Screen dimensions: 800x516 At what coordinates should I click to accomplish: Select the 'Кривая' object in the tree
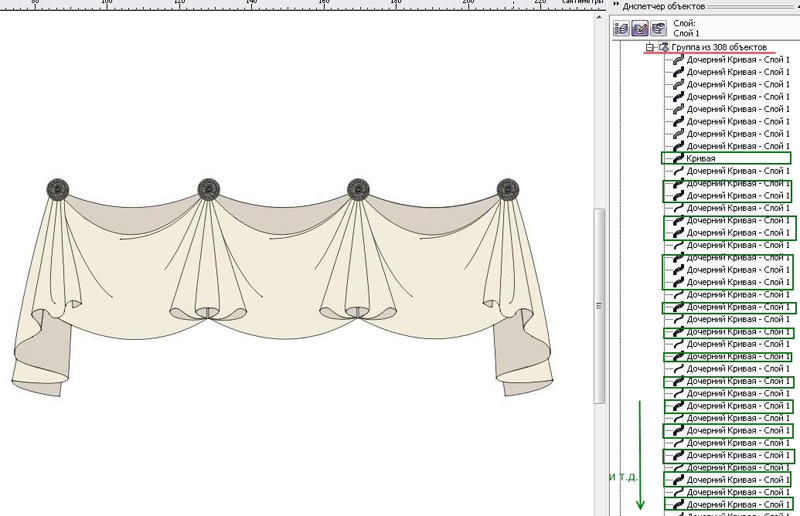pos(701,158)
